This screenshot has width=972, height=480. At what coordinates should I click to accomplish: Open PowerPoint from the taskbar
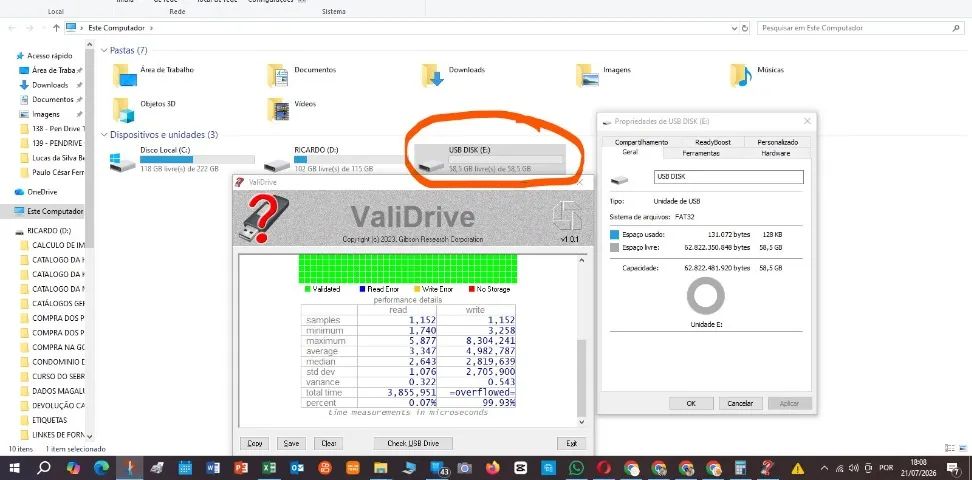[241, 468]
